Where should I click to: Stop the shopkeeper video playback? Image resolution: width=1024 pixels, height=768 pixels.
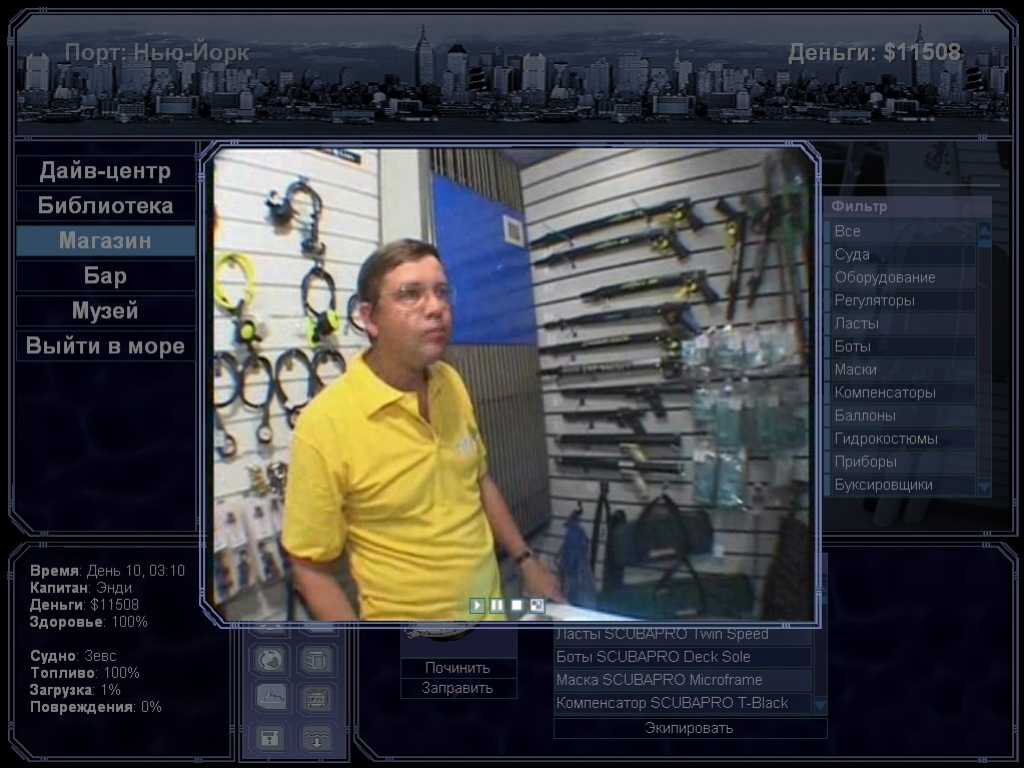[x=517, y=605]
